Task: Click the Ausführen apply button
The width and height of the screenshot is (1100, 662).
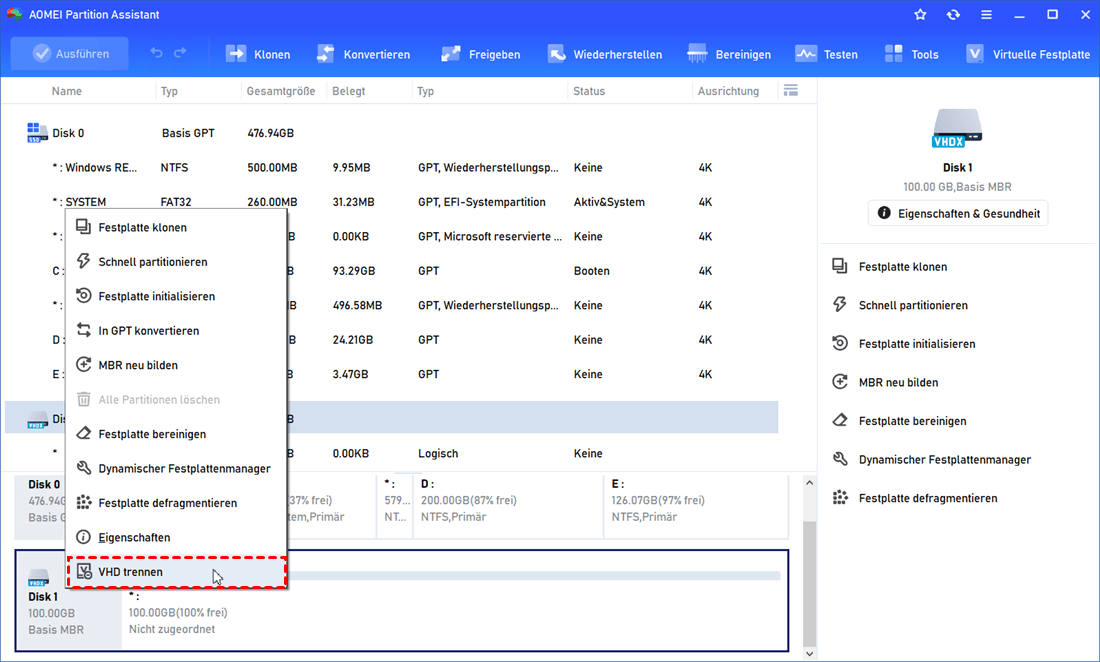Action: [69, 54]
